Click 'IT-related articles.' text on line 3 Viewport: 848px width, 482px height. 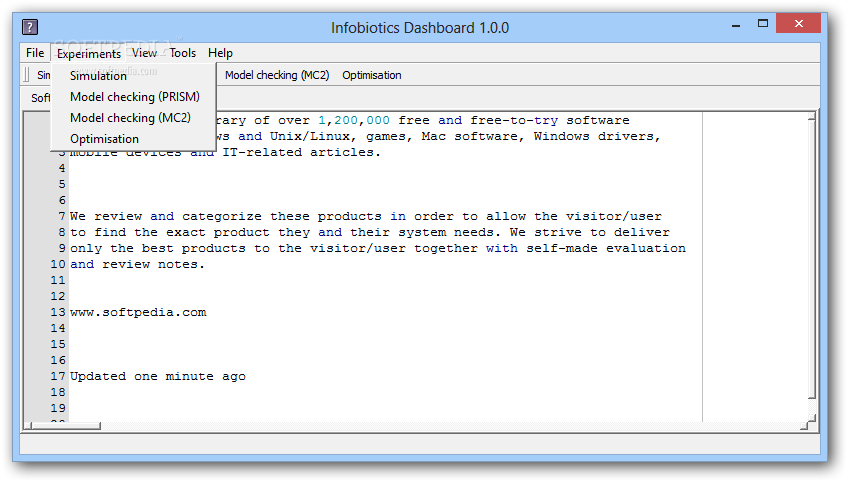301,153
